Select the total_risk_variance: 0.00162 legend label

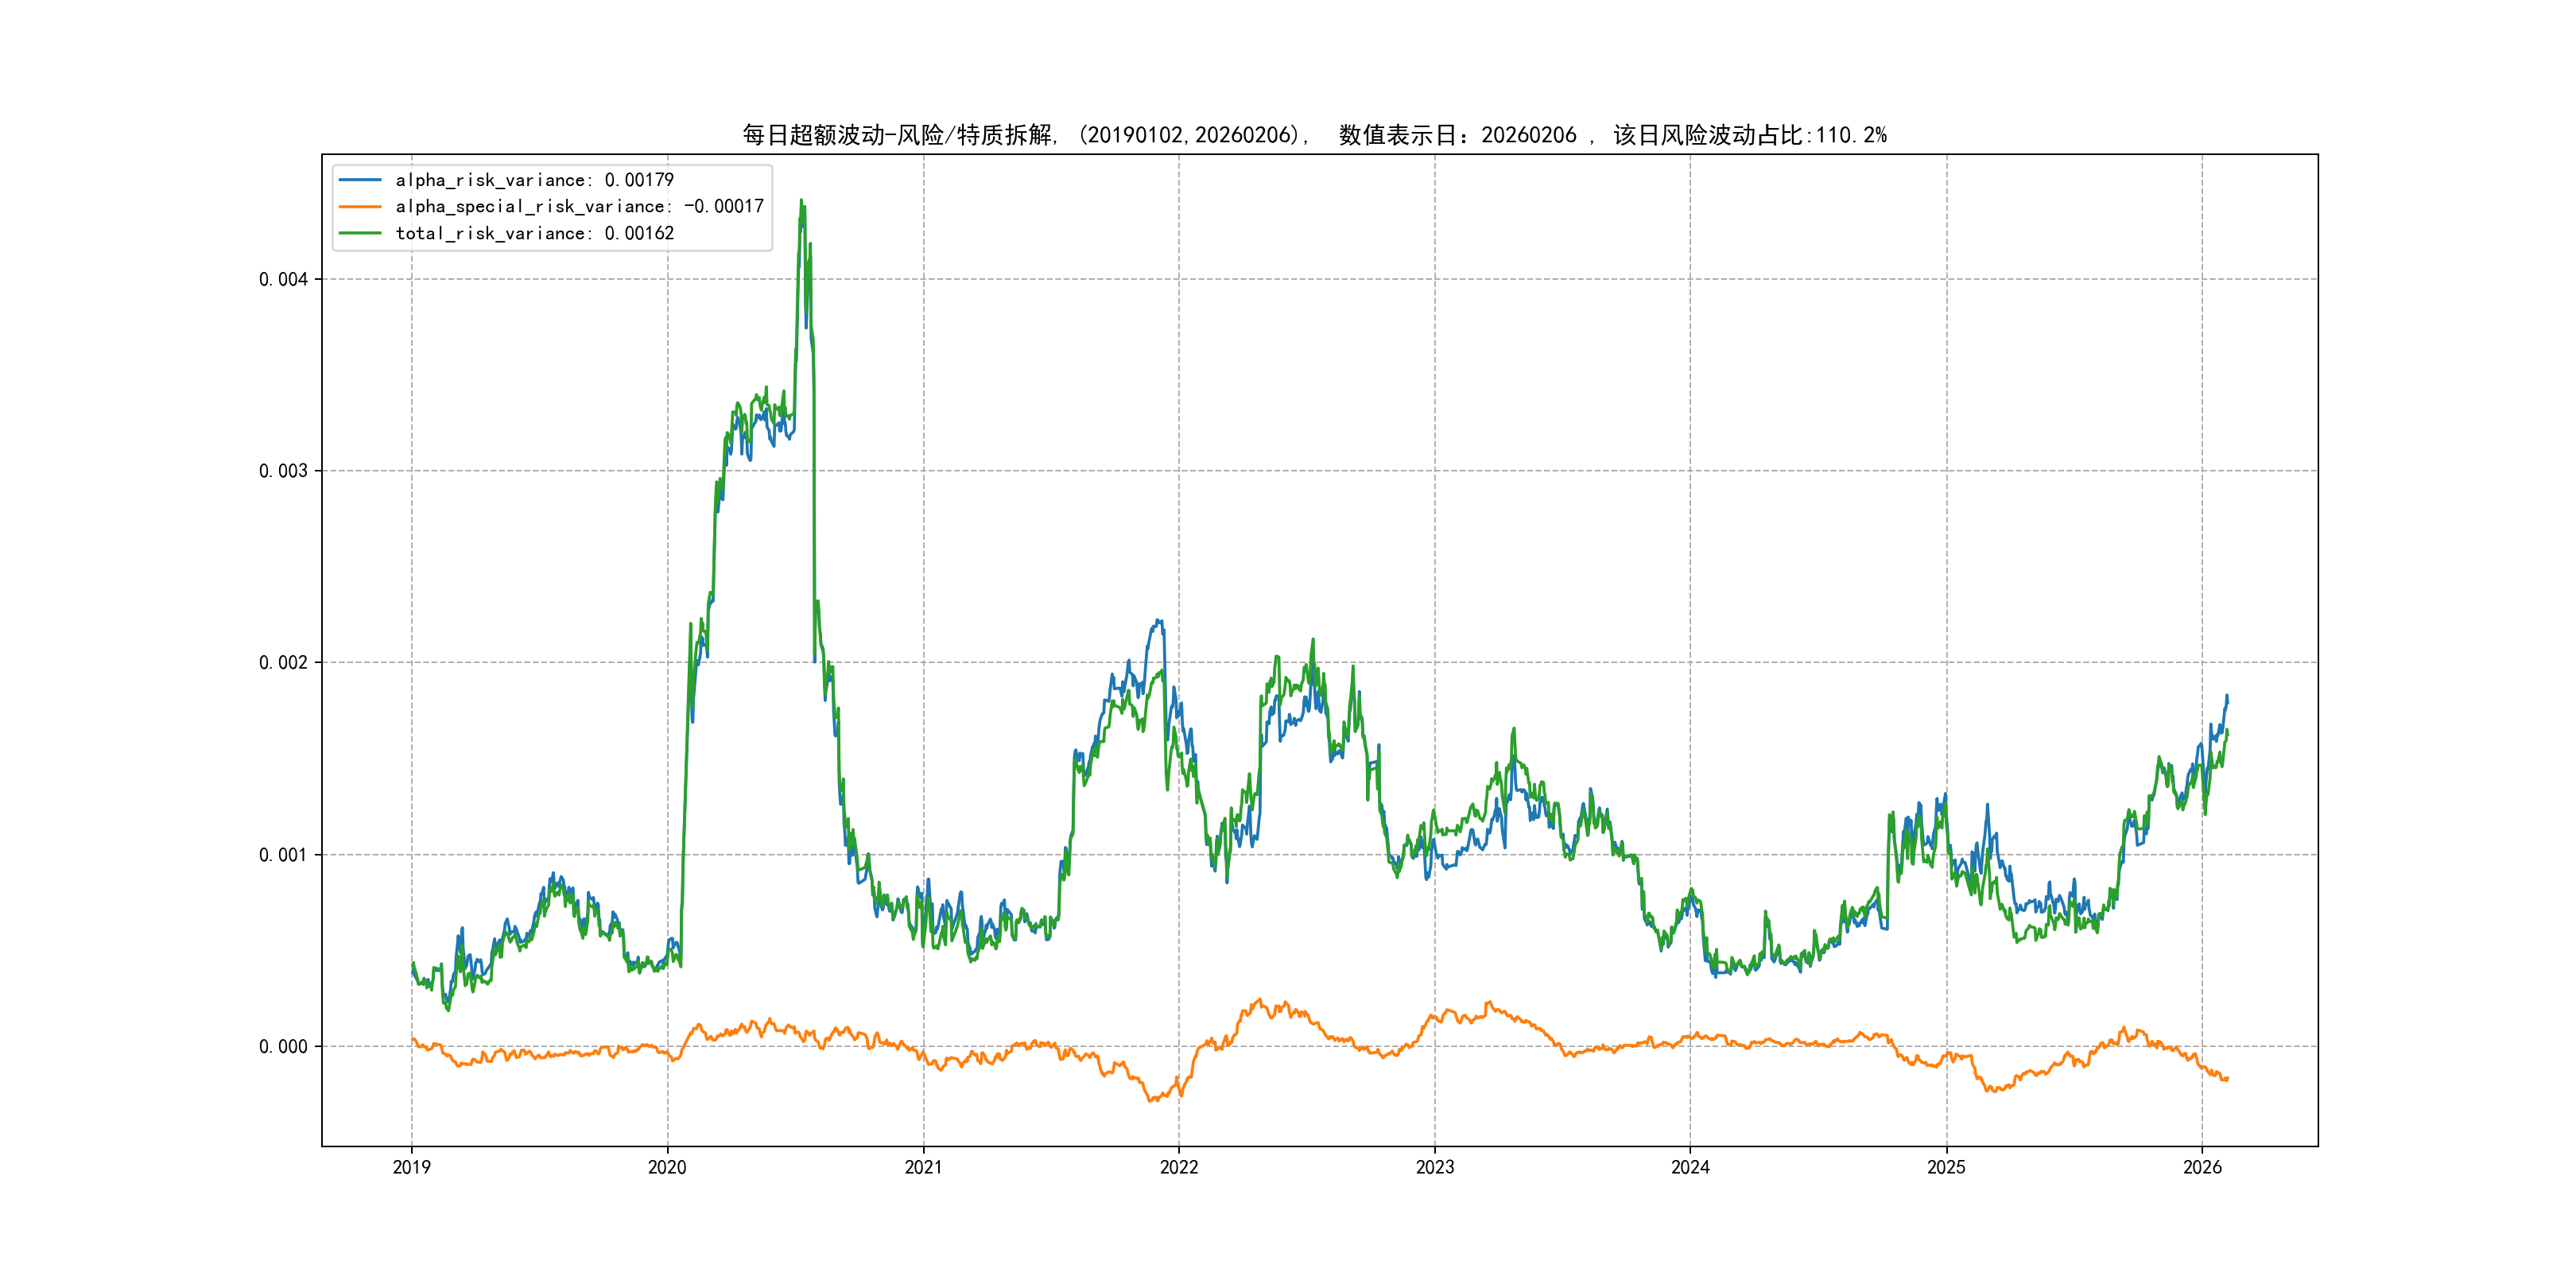pos(534,233)
